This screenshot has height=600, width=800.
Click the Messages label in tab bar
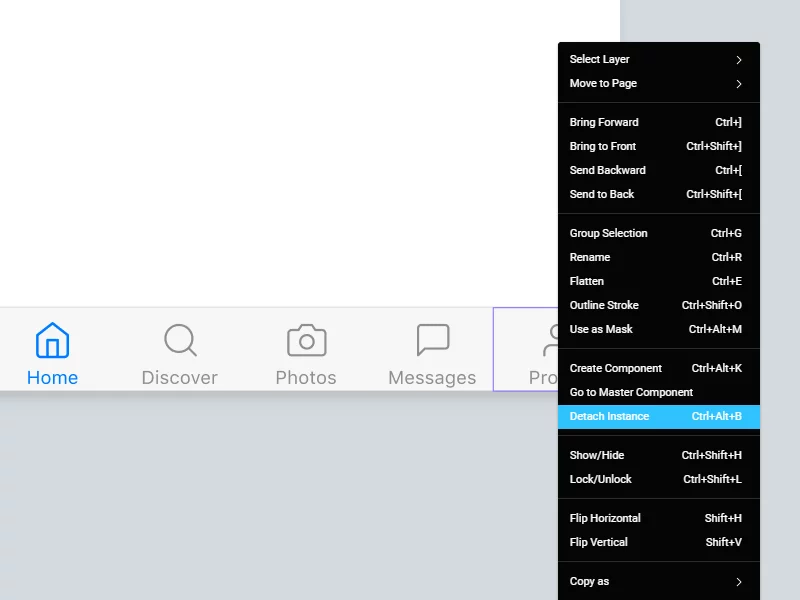click(432, 378)
